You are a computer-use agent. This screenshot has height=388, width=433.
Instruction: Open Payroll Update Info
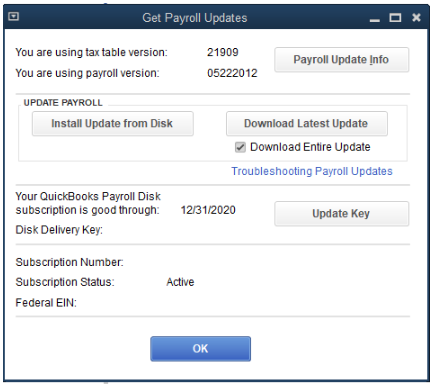coord(342,60)
